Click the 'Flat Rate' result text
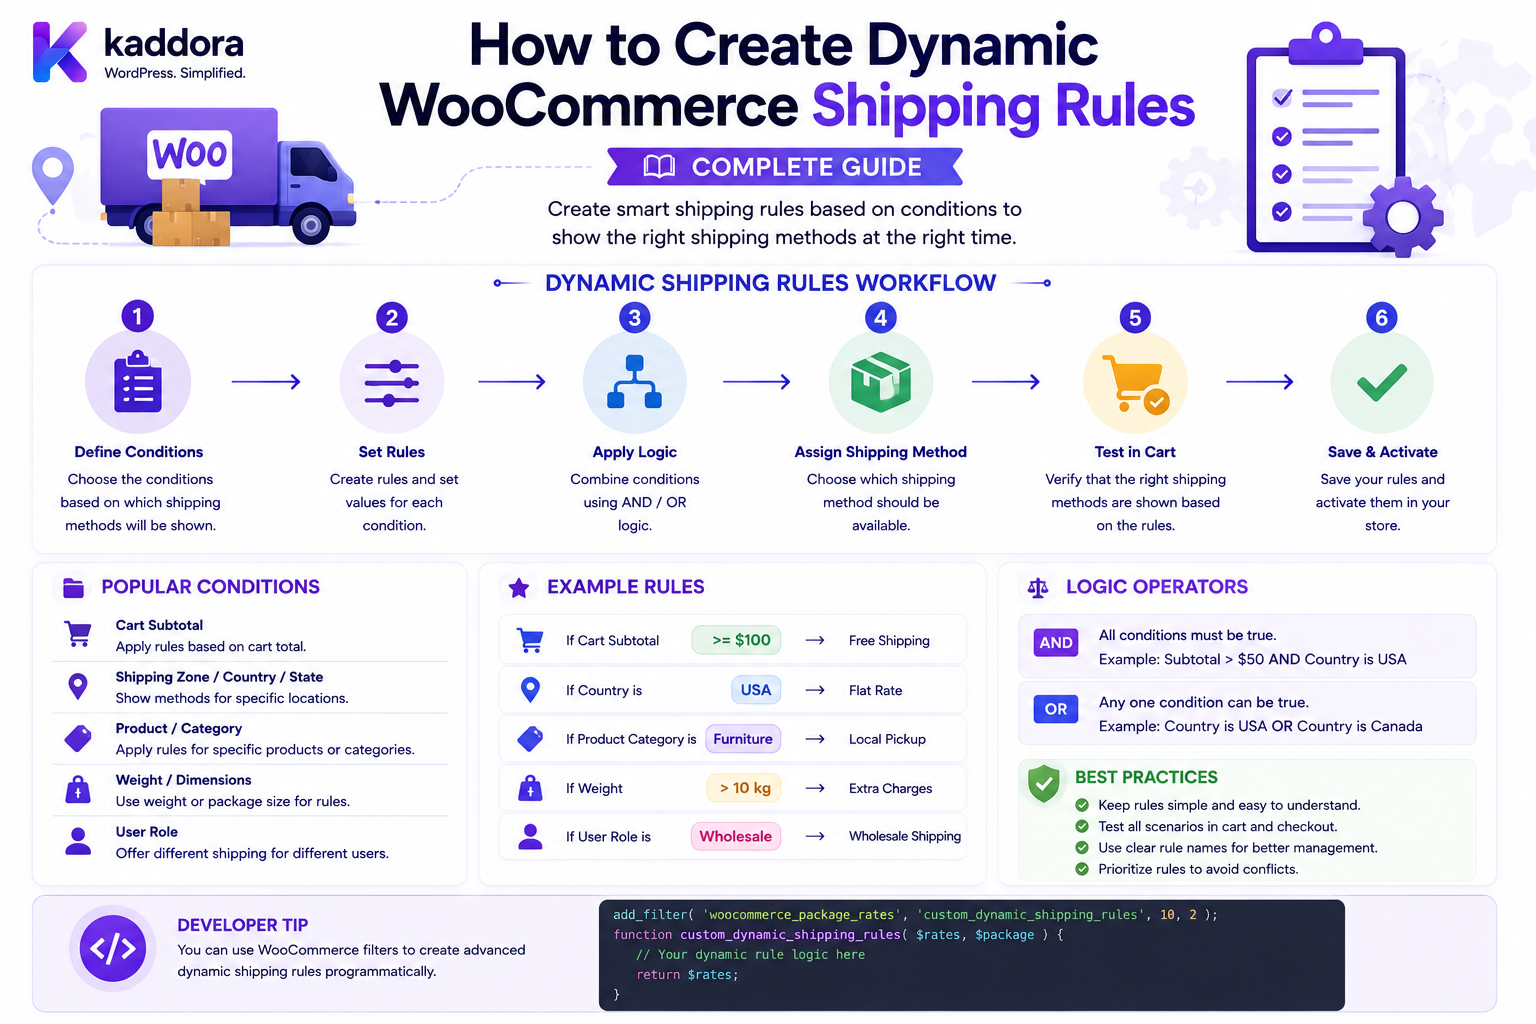 876,690
